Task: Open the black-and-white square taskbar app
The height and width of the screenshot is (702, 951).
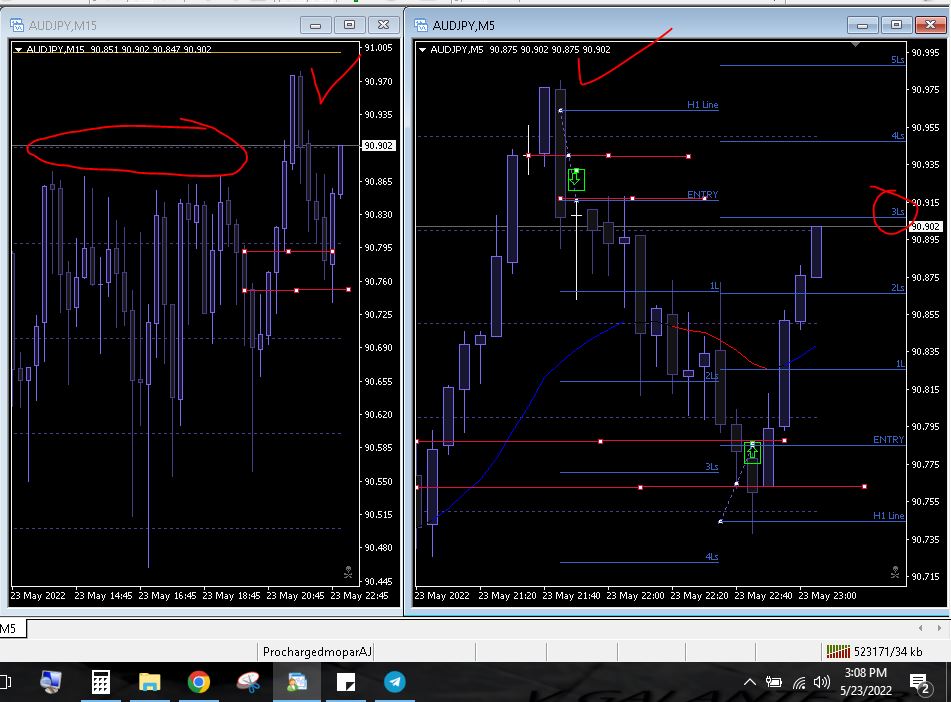Action: [x=346, y=682]
